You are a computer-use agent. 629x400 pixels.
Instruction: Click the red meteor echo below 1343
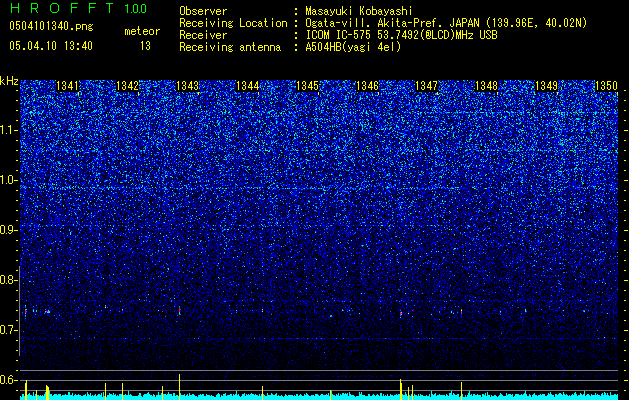tap(179, 311)
